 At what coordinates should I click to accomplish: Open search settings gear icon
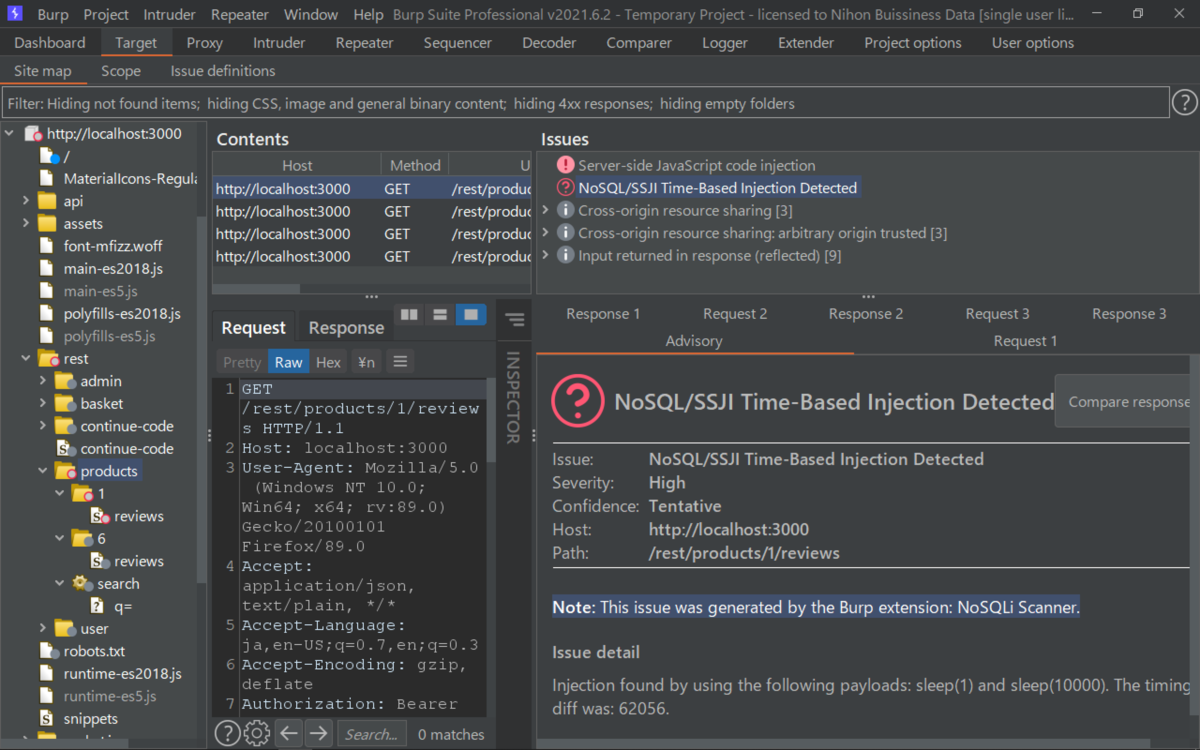(257, 733)
